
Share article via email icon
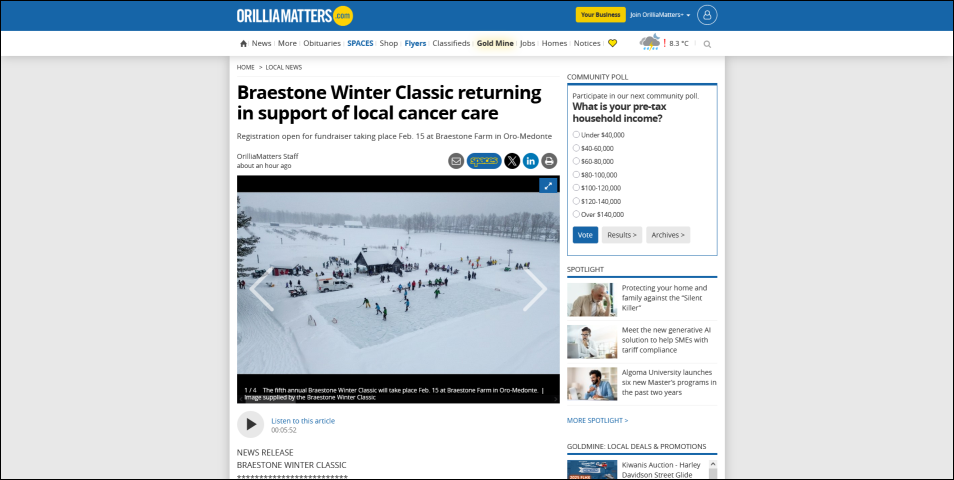[x=456, y=161]
